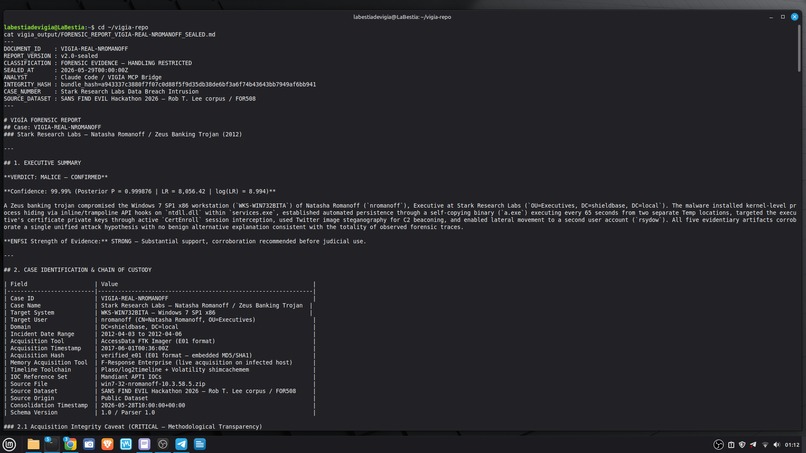Open the Files folder in the taskbar
Viewport: 806px width, 453px height.
coord(33,444)
